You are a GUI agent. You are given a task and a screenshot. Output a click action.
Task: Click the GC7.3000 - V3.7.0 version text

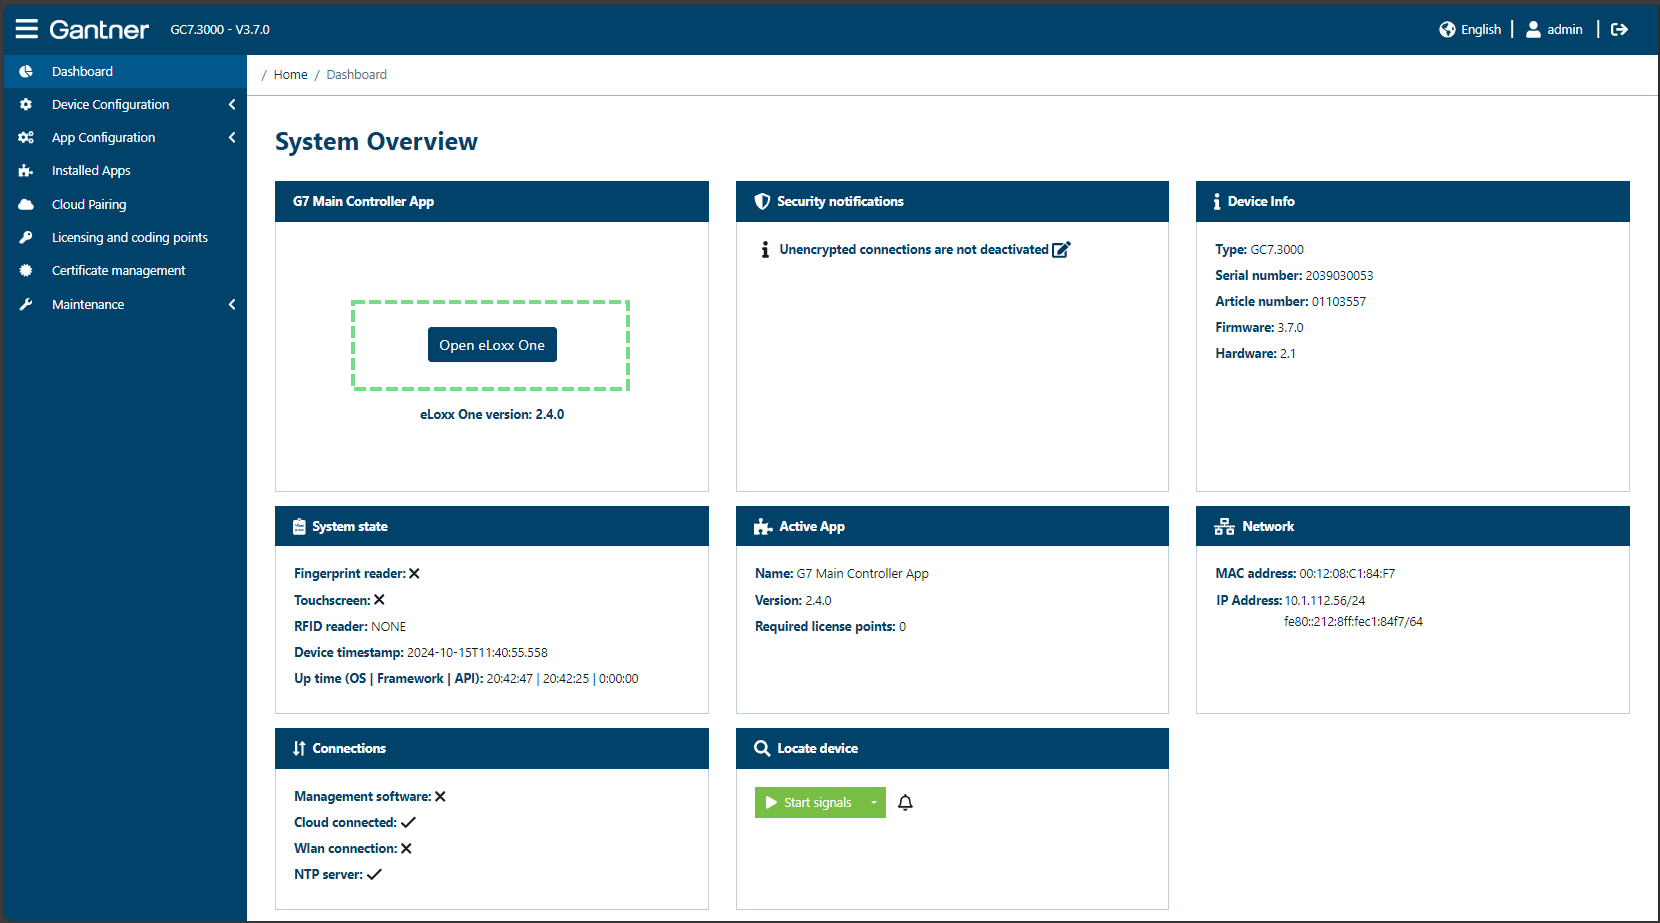tap(220, 30)
